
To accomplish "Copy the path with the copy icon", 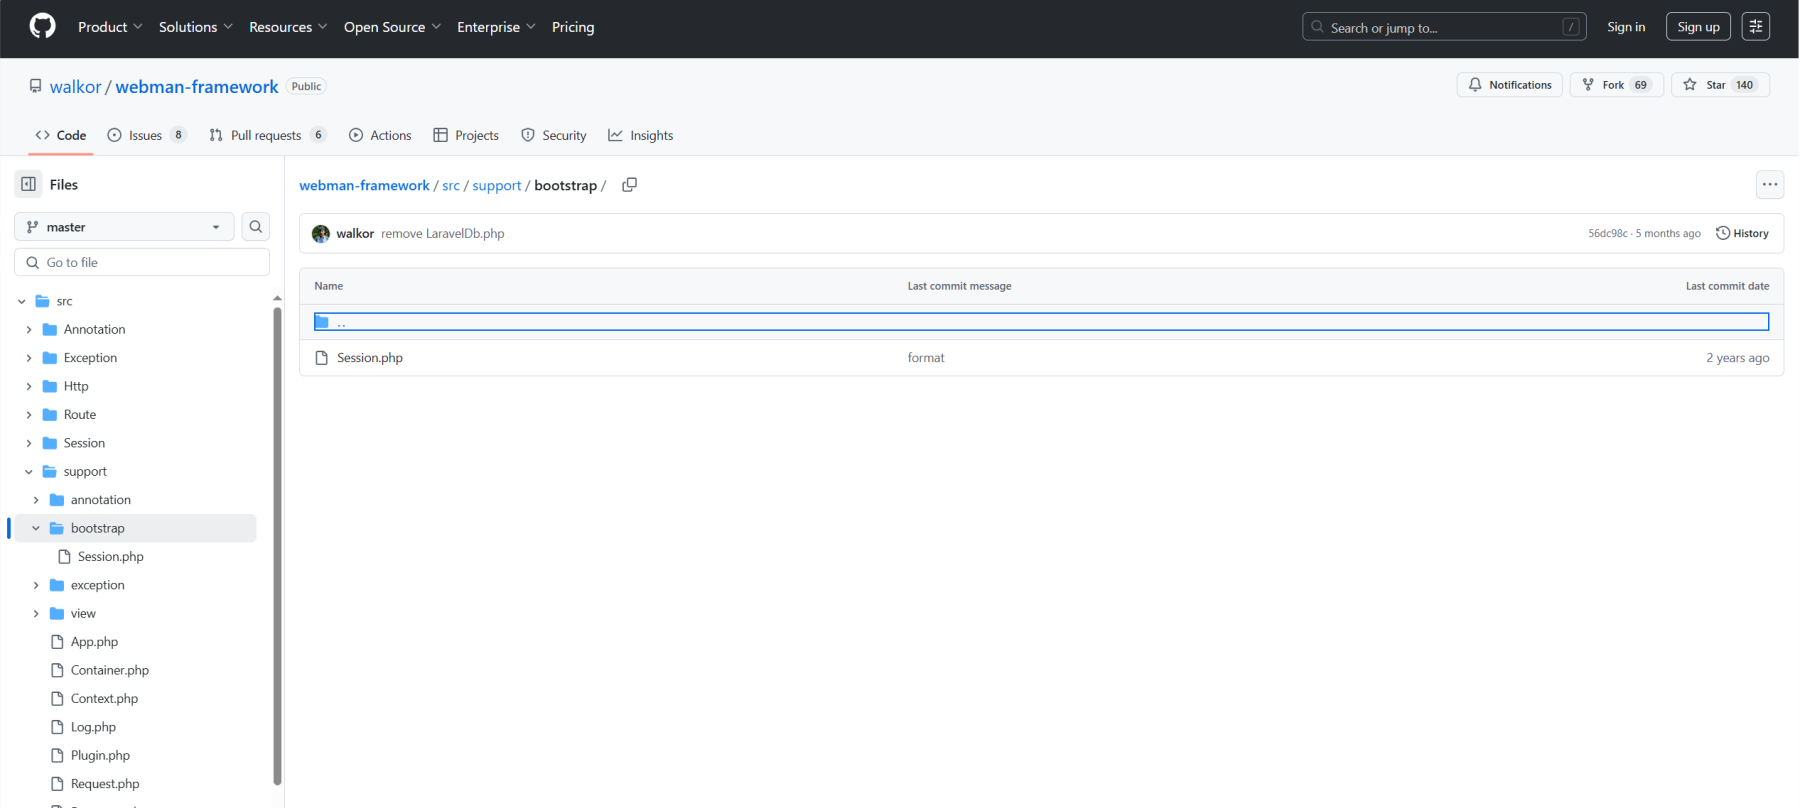I will [629, 185].
